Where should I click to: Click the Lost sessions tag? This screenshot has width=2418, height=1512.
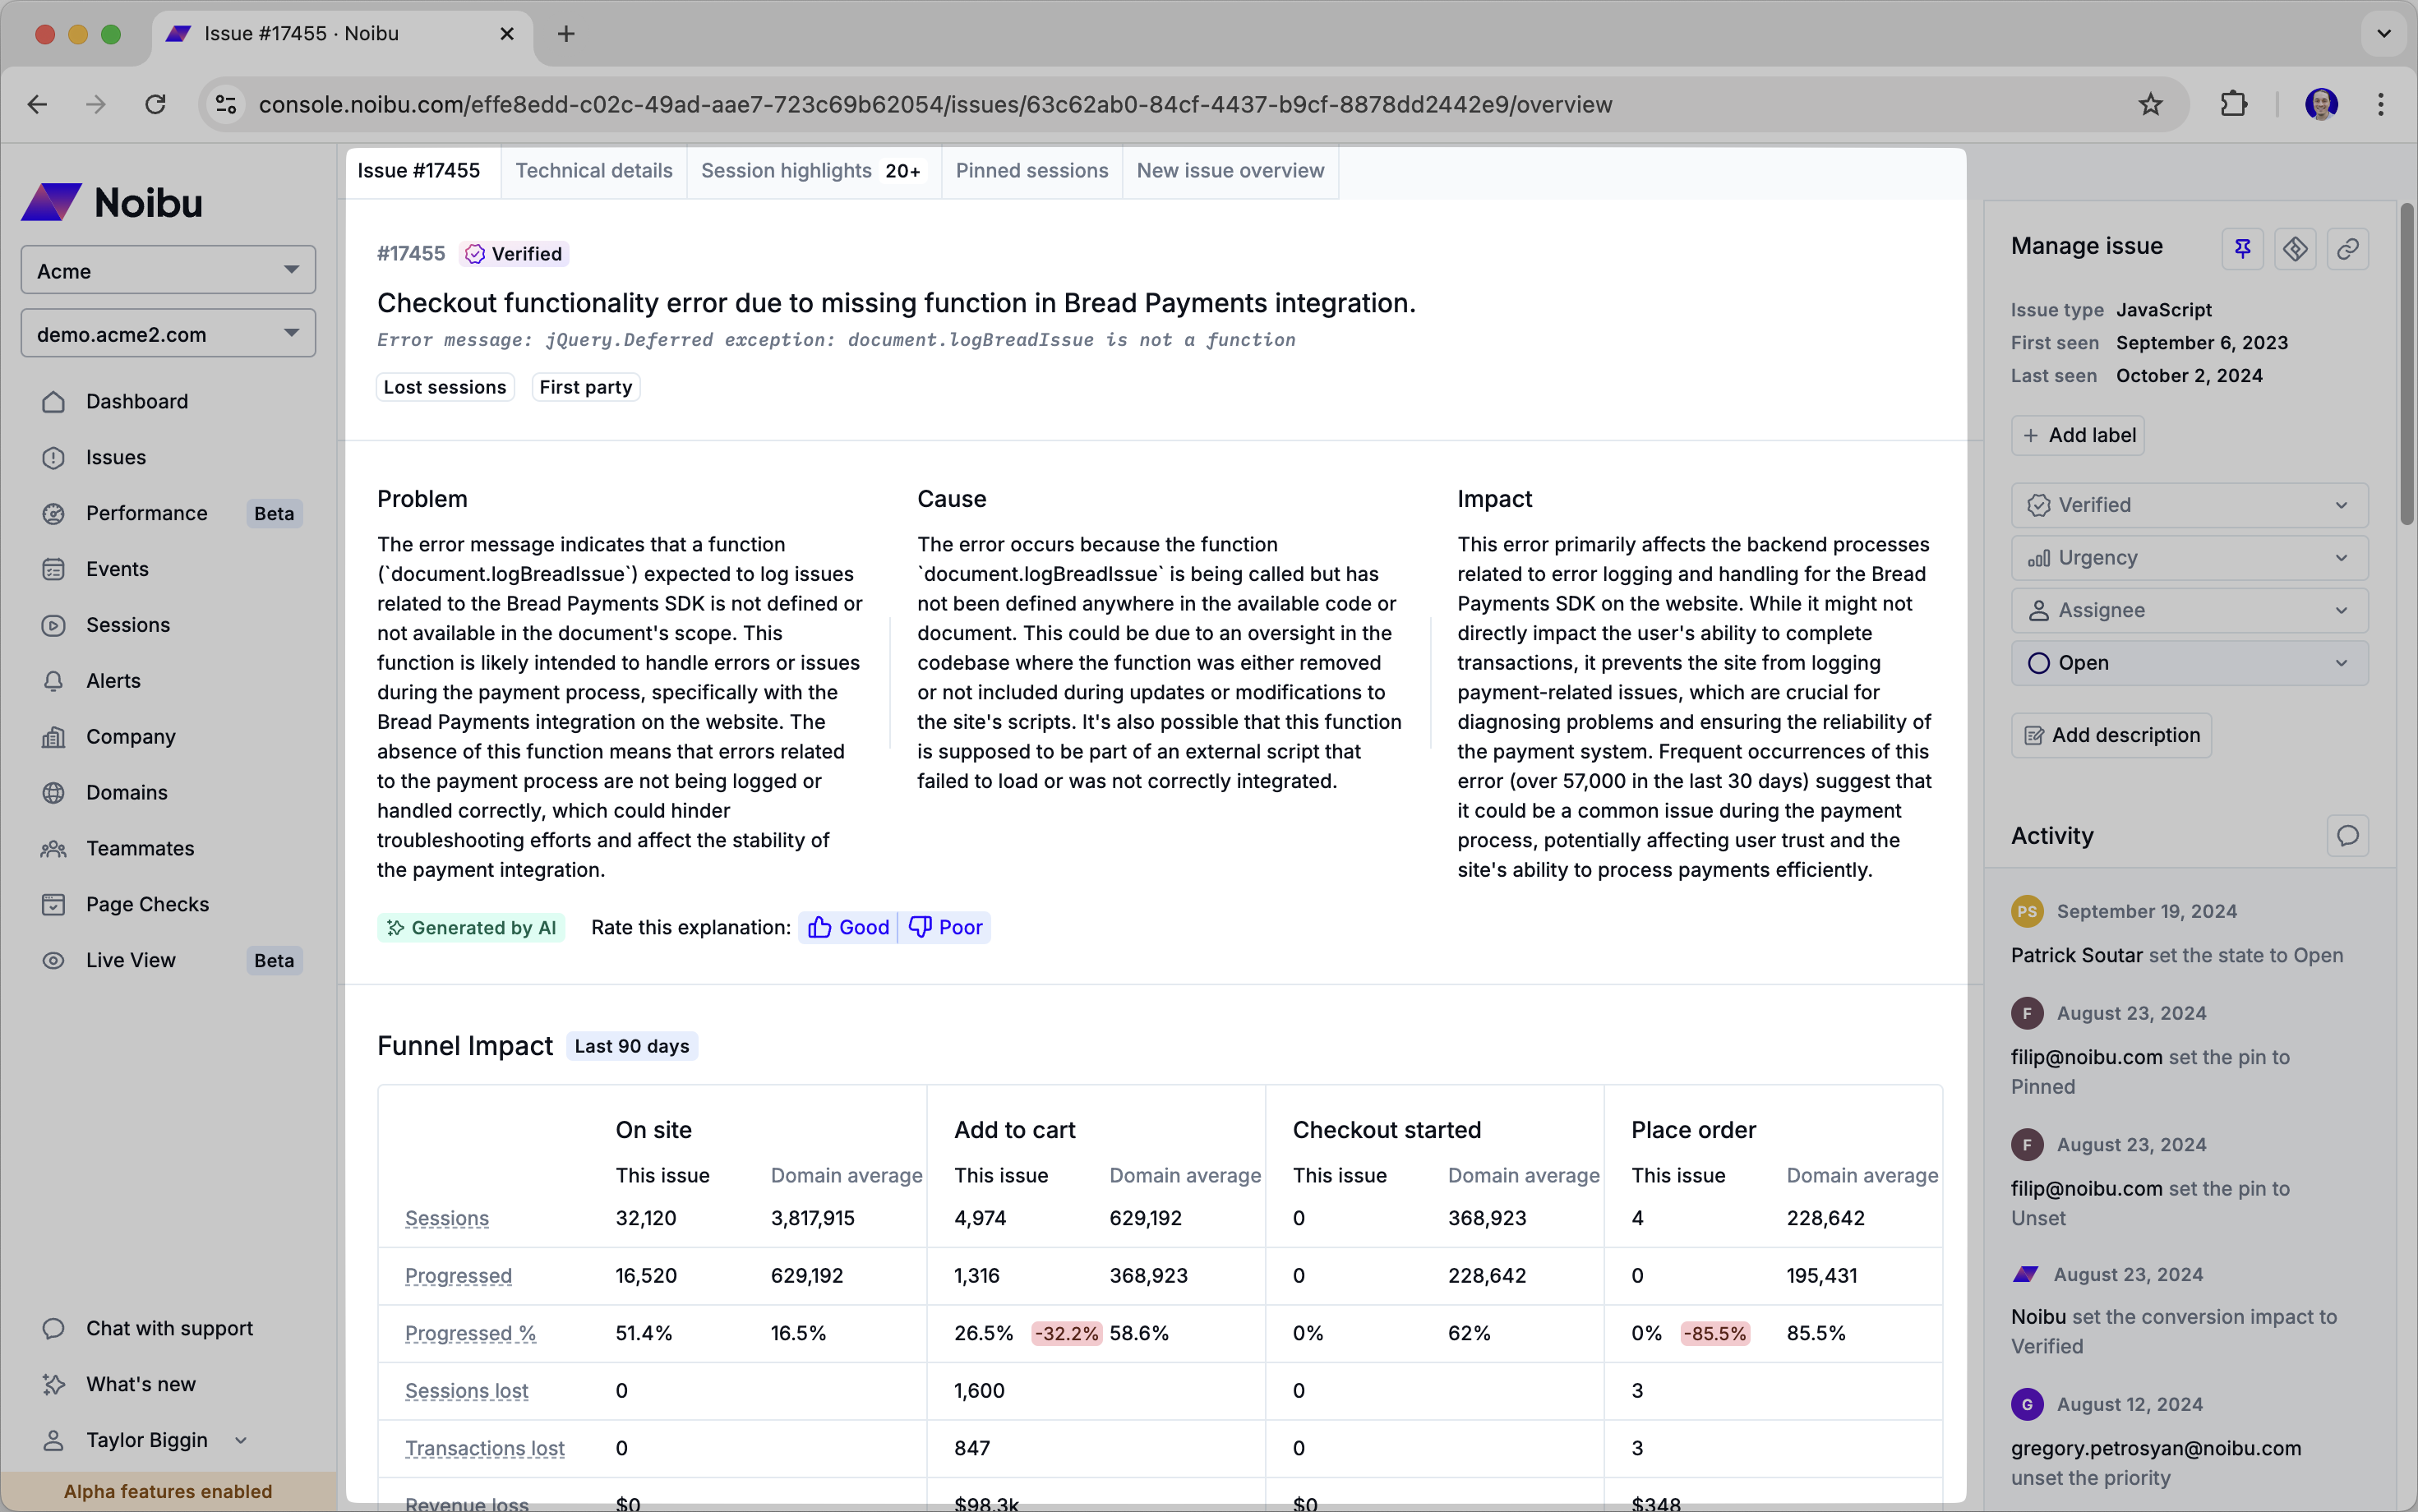[445, 387]
